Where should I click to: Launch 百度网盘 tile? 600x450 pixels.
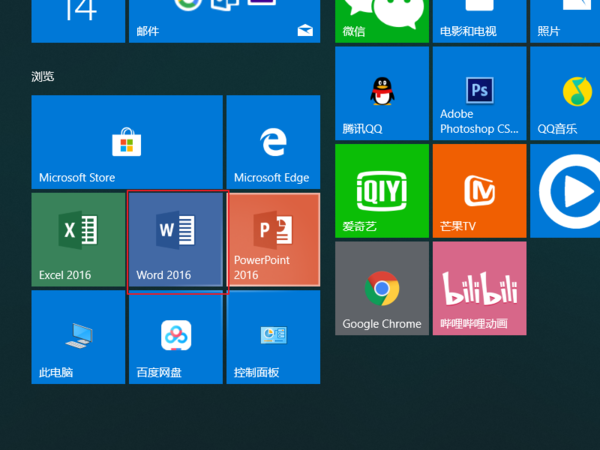[176, 337]
